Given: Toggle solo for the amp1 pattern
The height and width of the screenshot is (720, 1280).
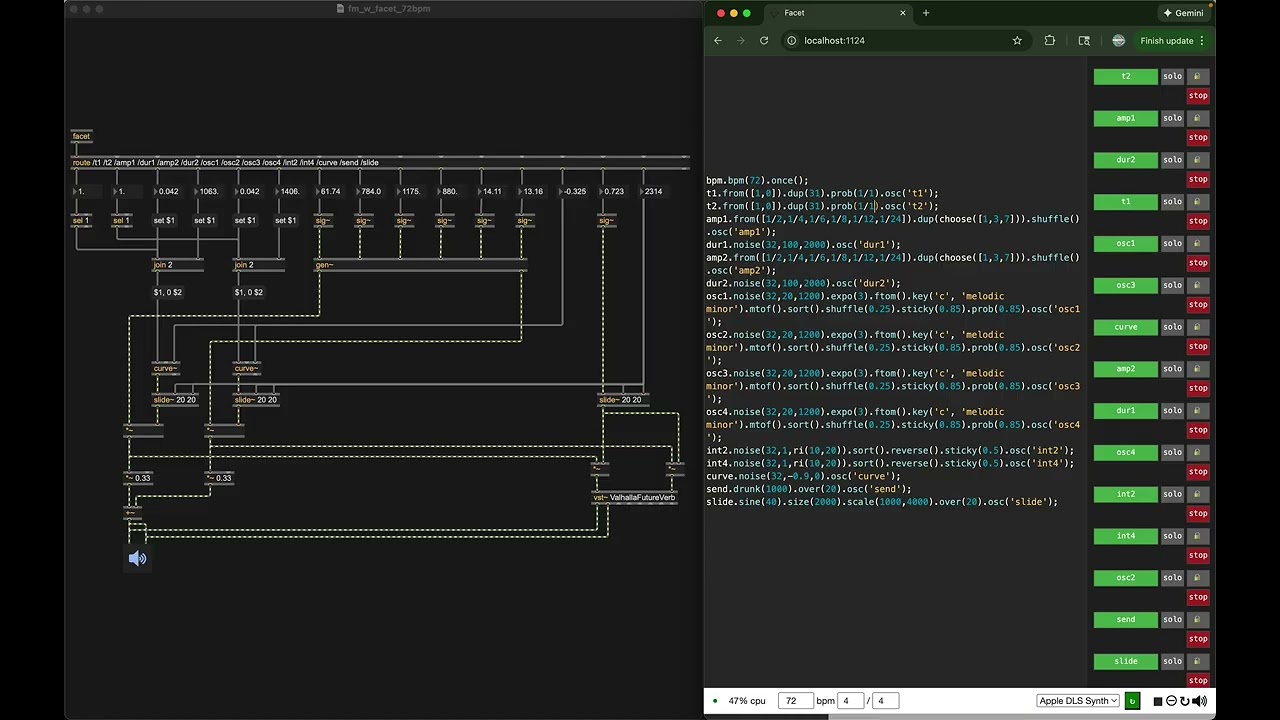Looking at the screenshot, I should coord(1172,118).
